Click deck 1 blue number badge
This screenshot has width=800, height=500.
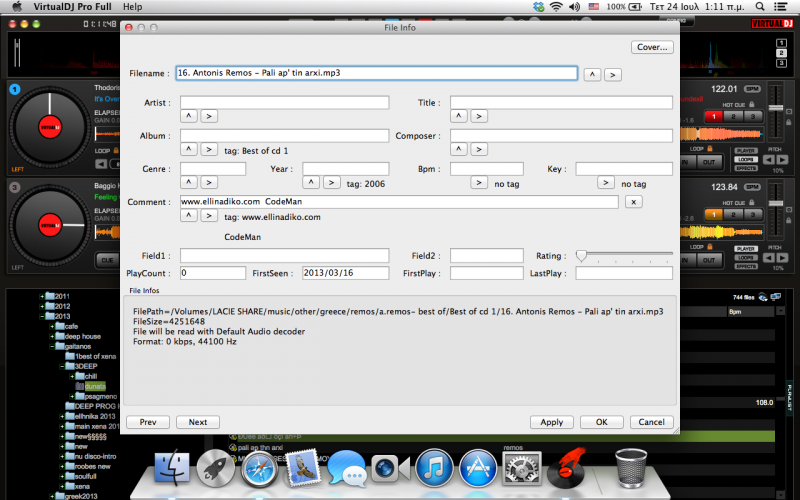[14, 89]
